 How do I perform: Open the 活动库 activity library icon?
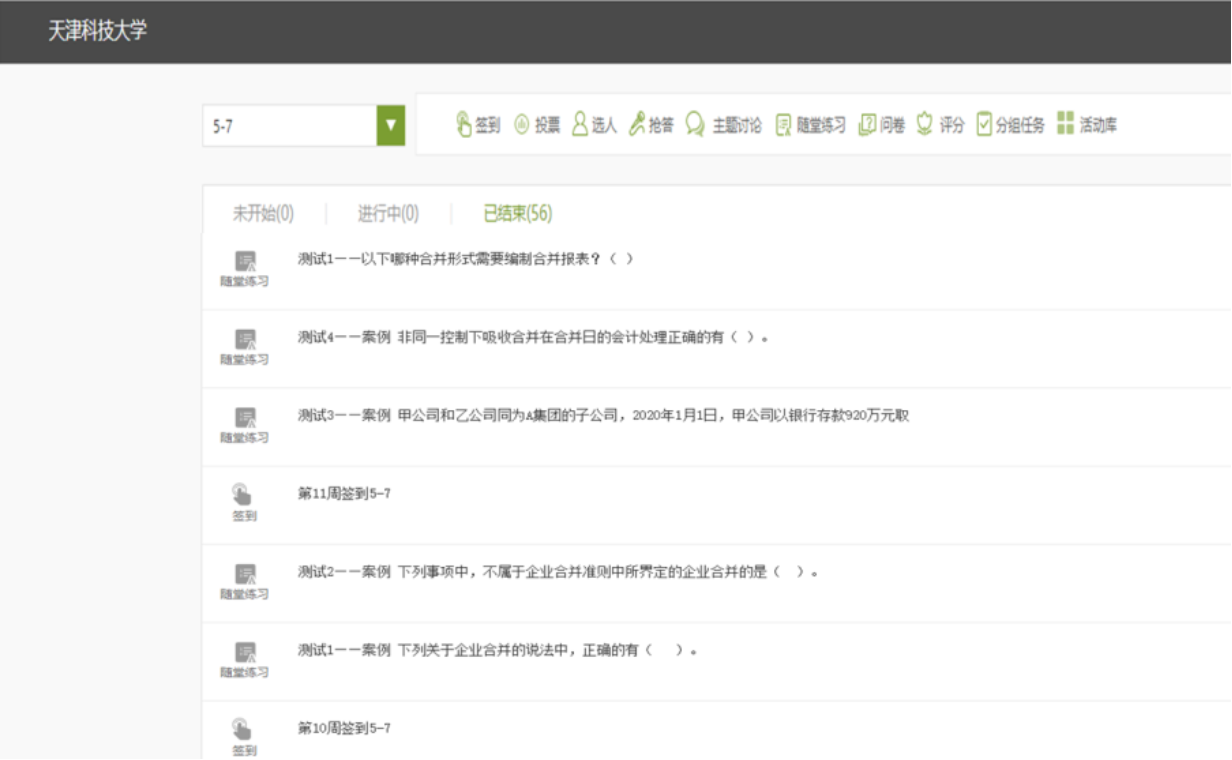tap(1065, 125)
